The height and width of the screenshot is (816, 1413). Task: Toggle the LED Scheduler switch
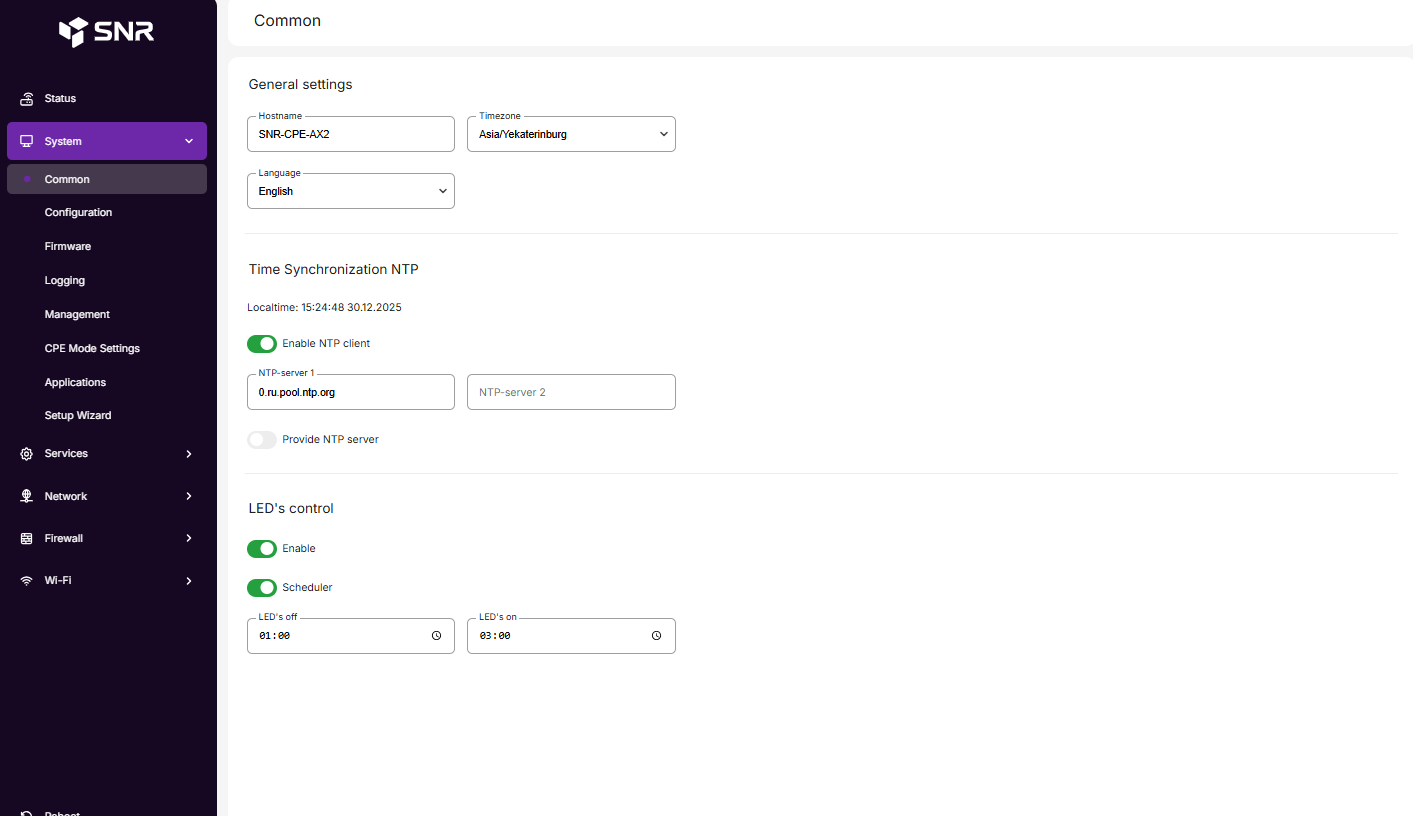[x=262, y=588]
